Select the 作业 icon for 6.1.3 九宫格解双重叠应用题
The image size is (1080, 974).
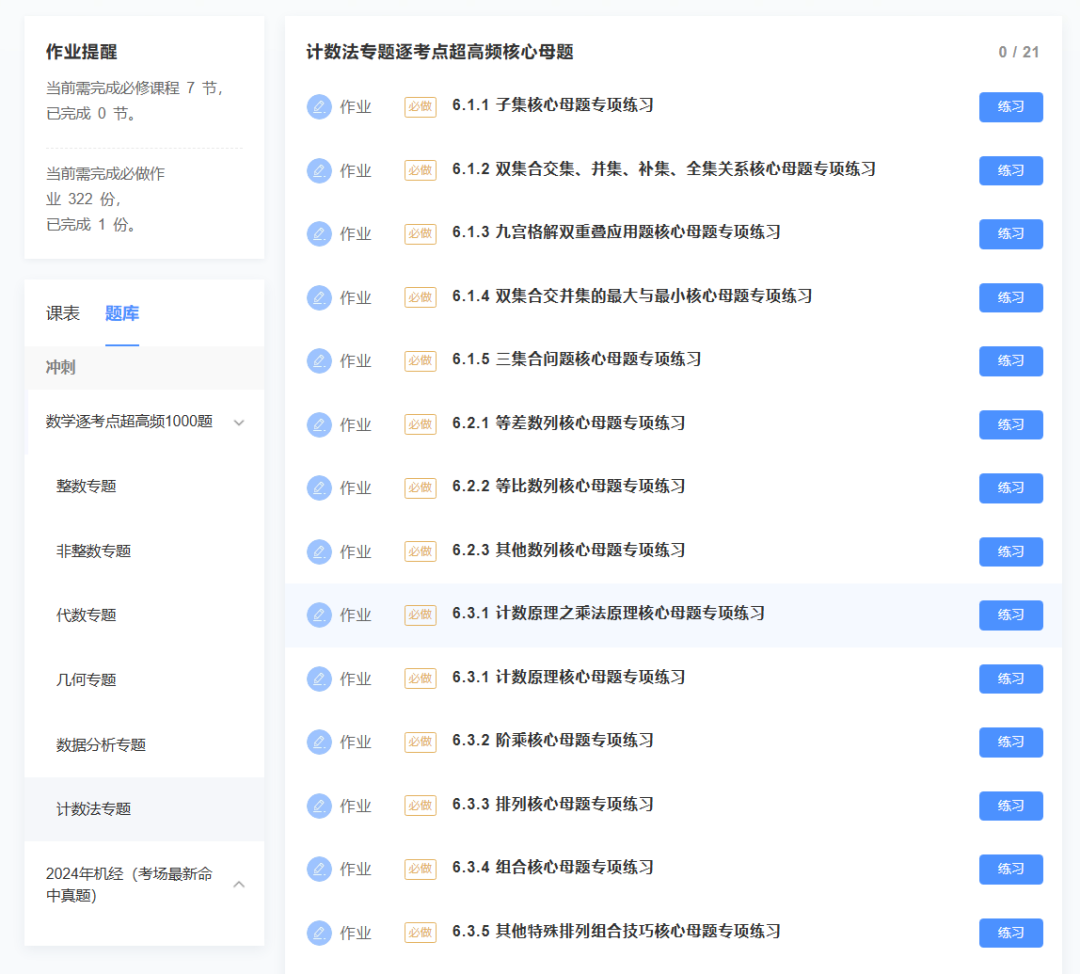click(319, 233)
